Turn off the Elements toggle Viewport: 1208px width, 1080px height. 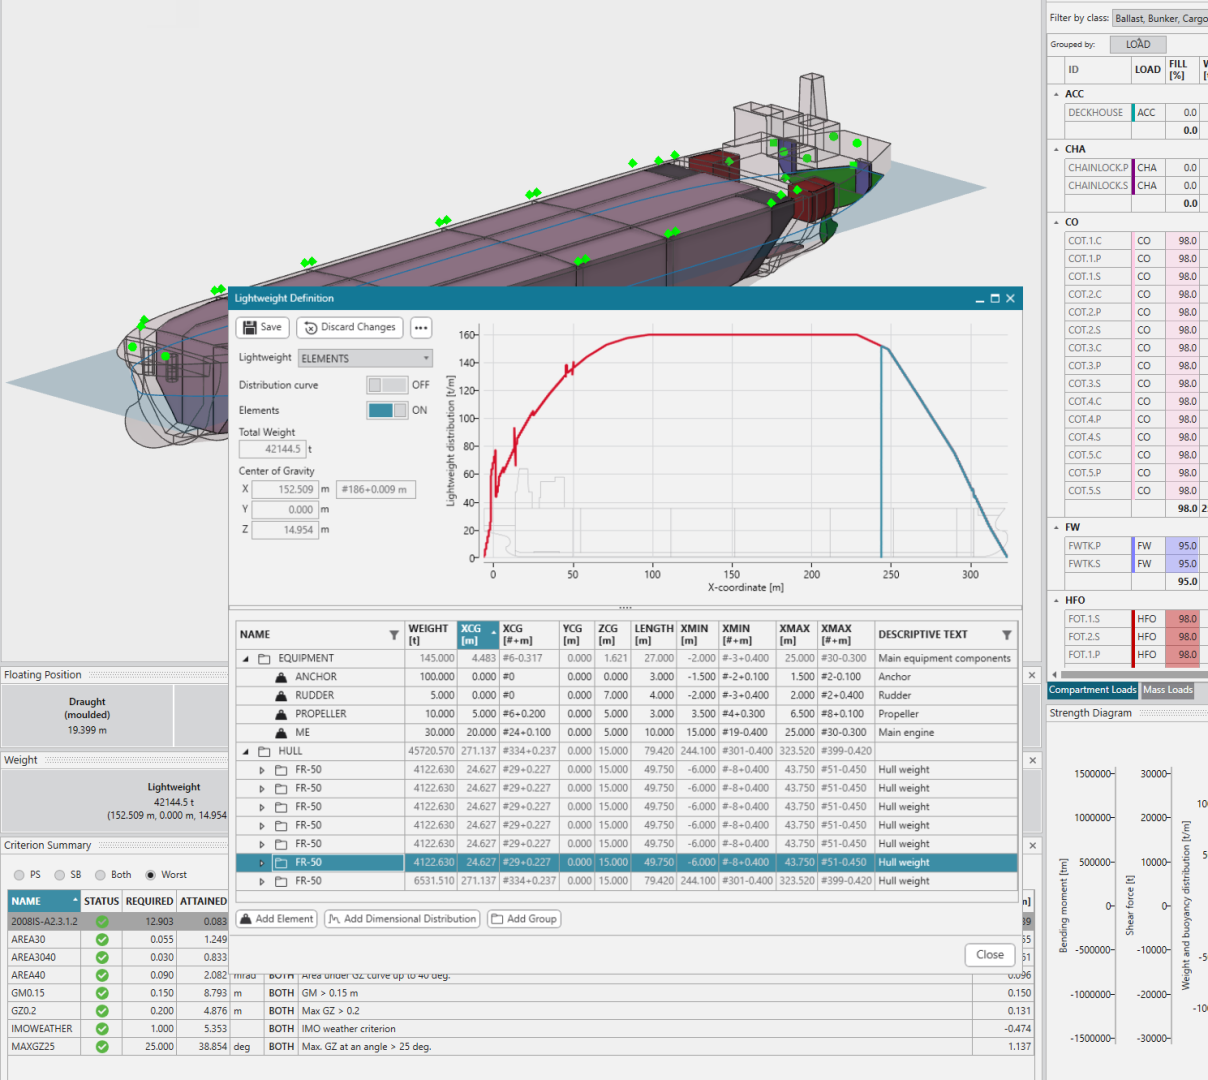(387, 408)
